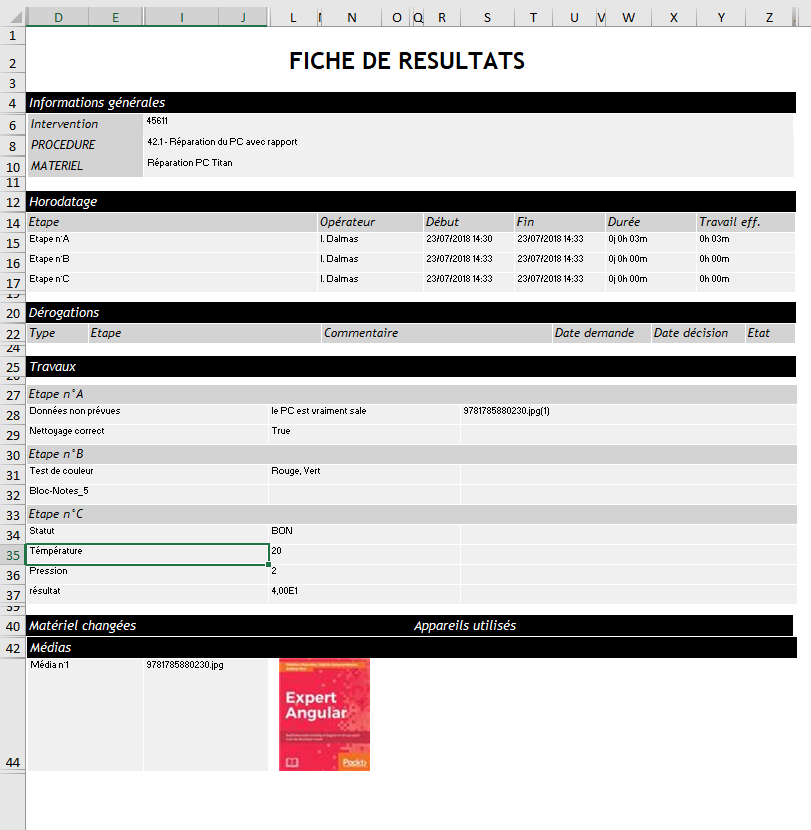
Task: Select file name '9781785880230.jpg' in Médias
Action: pyautogui.click(x=206, y=715)
